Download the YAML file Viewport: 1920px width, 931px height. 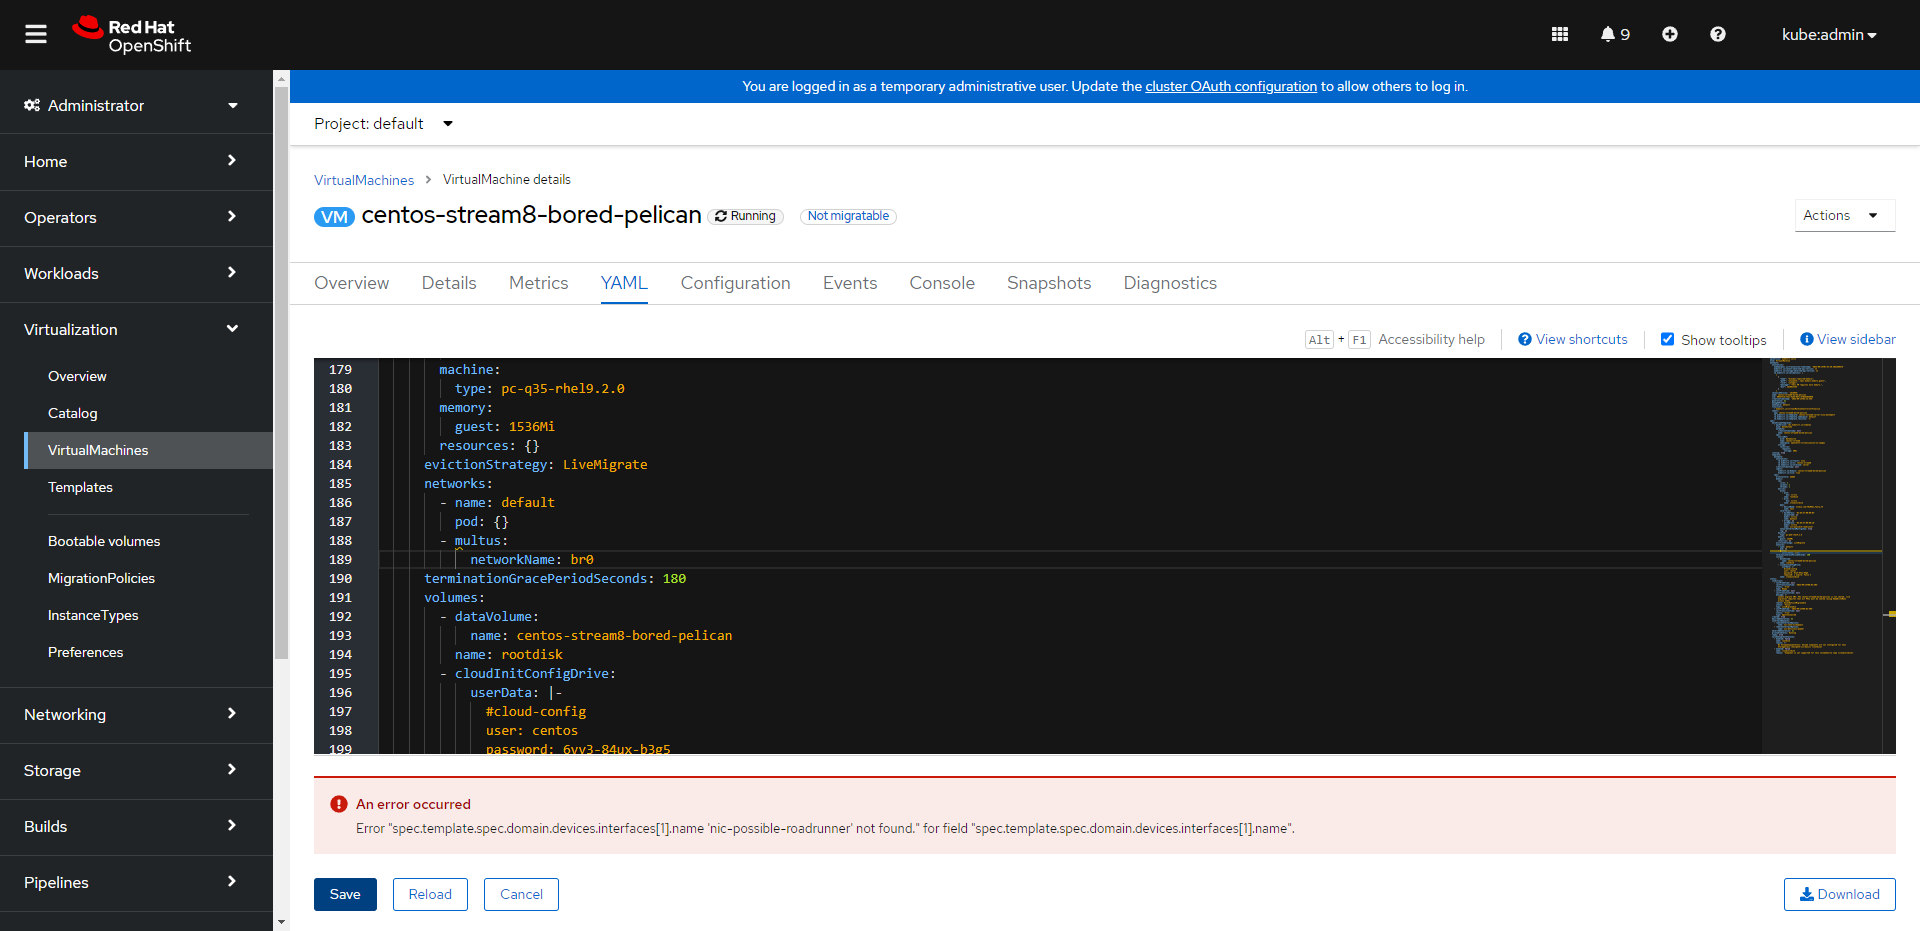pos(1839,894)
